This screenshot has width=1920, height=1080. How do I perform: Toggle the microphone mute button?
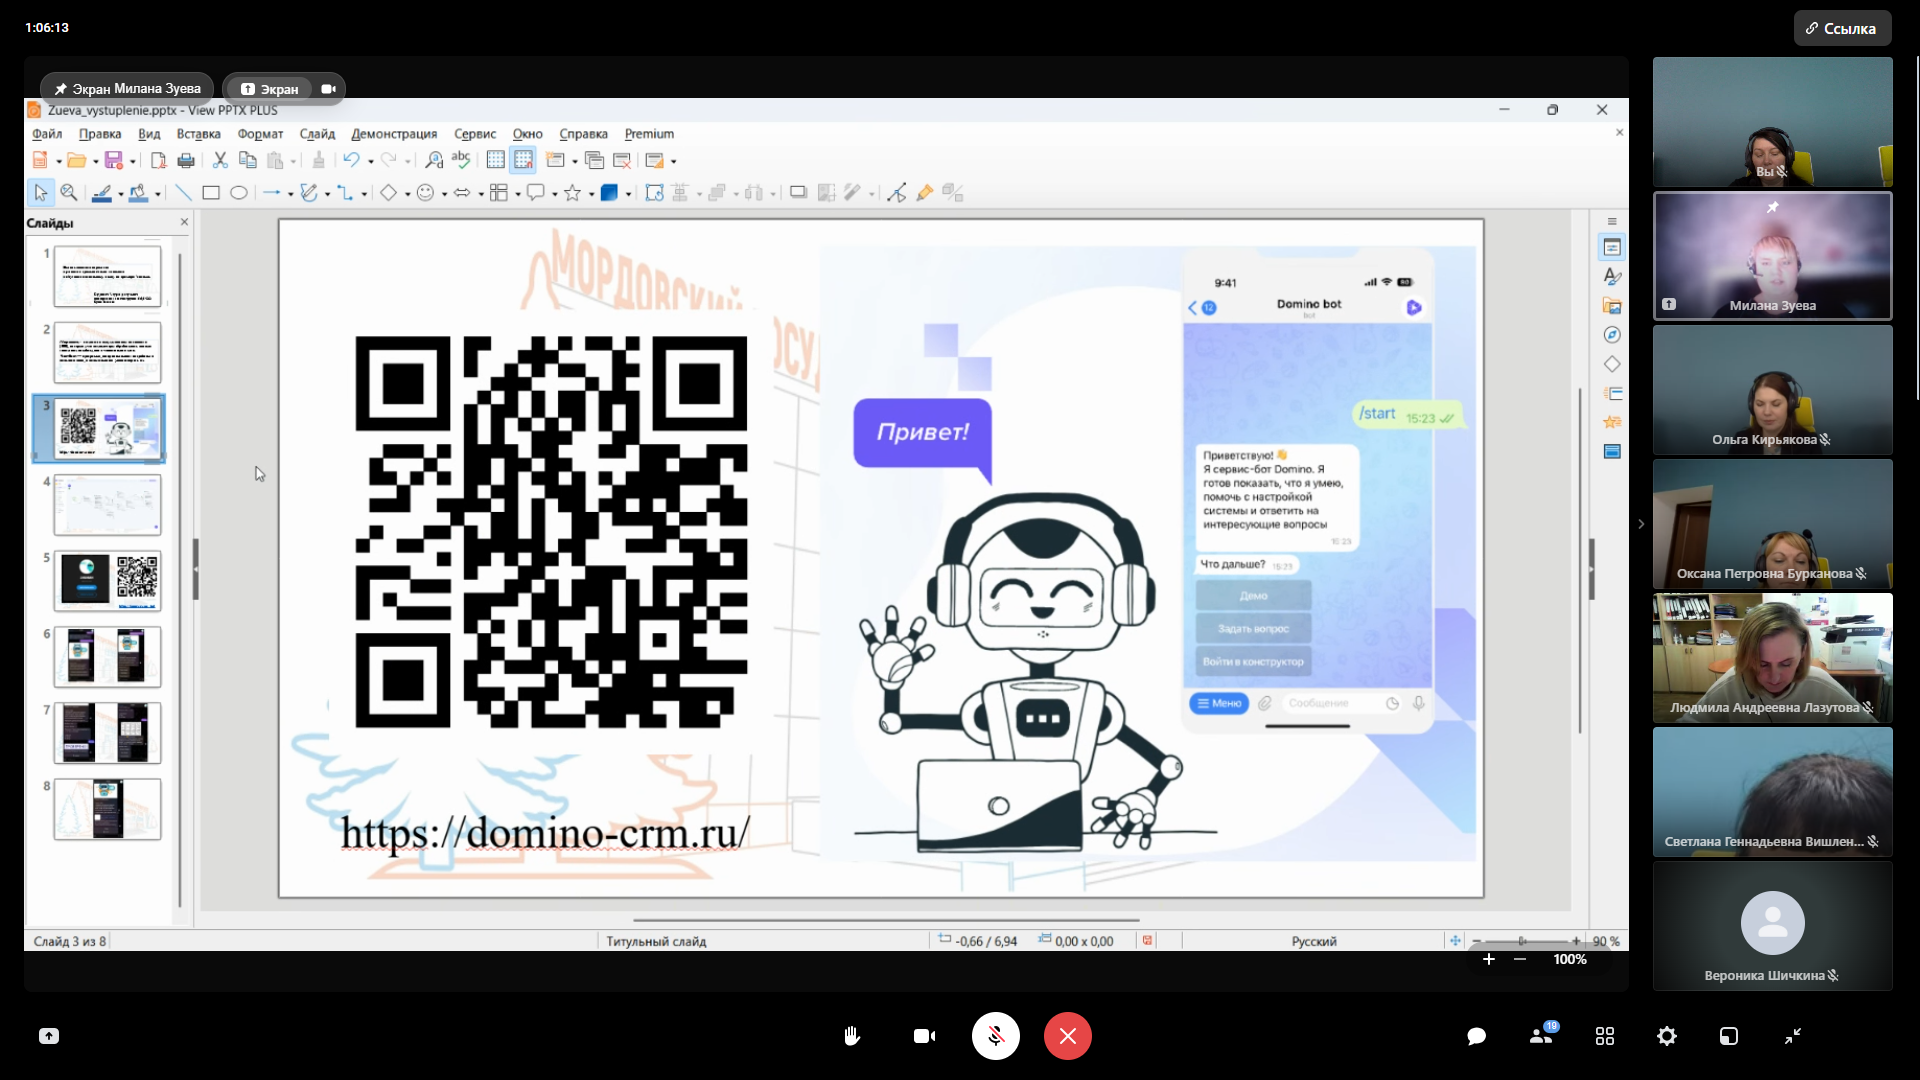point(996,1036)
